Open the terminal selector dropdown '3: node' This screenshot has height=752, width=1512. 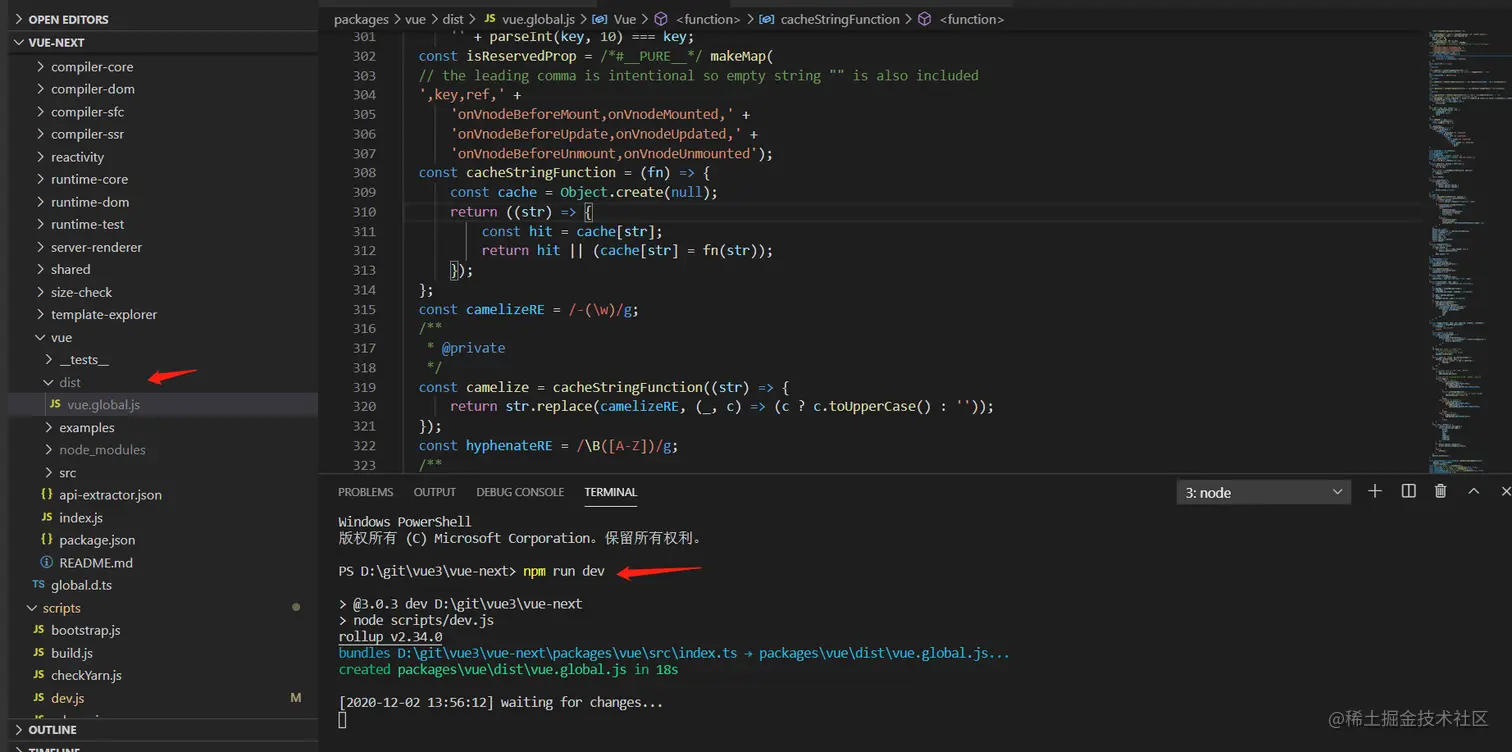pos(1264,492)
